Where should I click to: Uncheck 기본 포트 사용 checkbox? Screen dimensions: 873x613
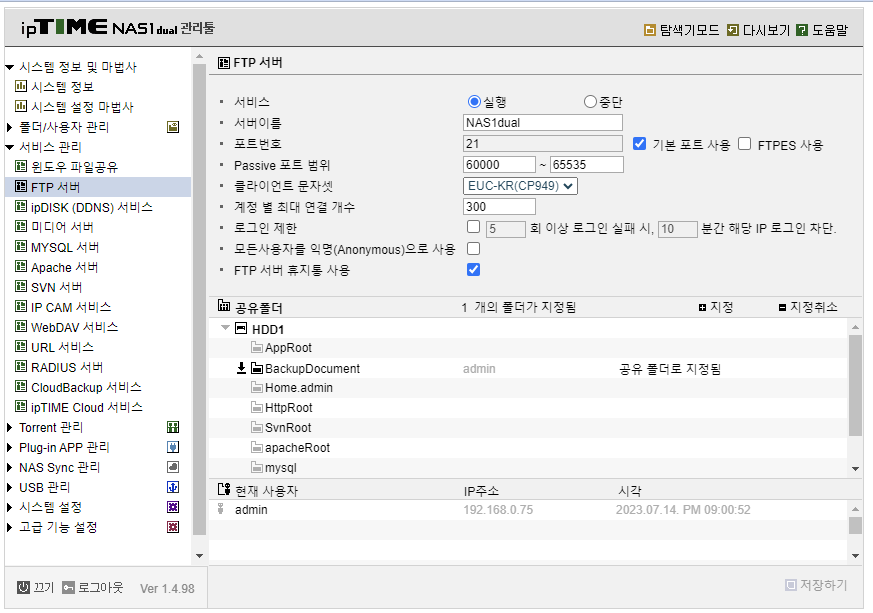coord(640,144)
